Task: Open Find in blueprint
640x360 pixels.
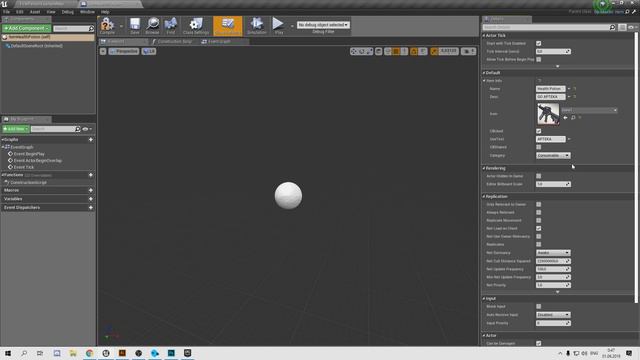Action: tap(171, 25)
